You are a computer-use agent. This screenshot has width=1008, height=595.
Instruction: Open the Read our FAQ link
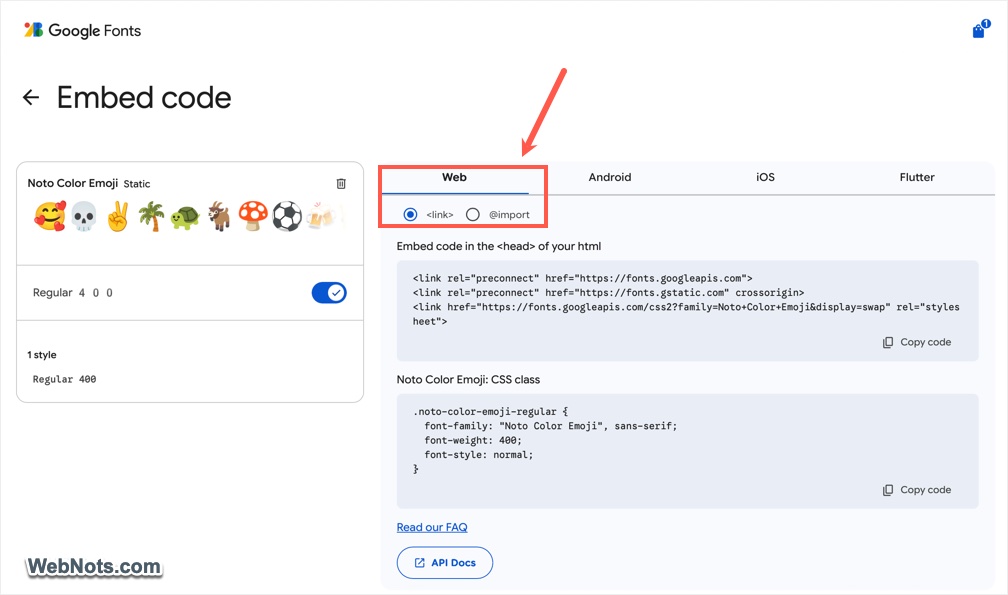432,528
